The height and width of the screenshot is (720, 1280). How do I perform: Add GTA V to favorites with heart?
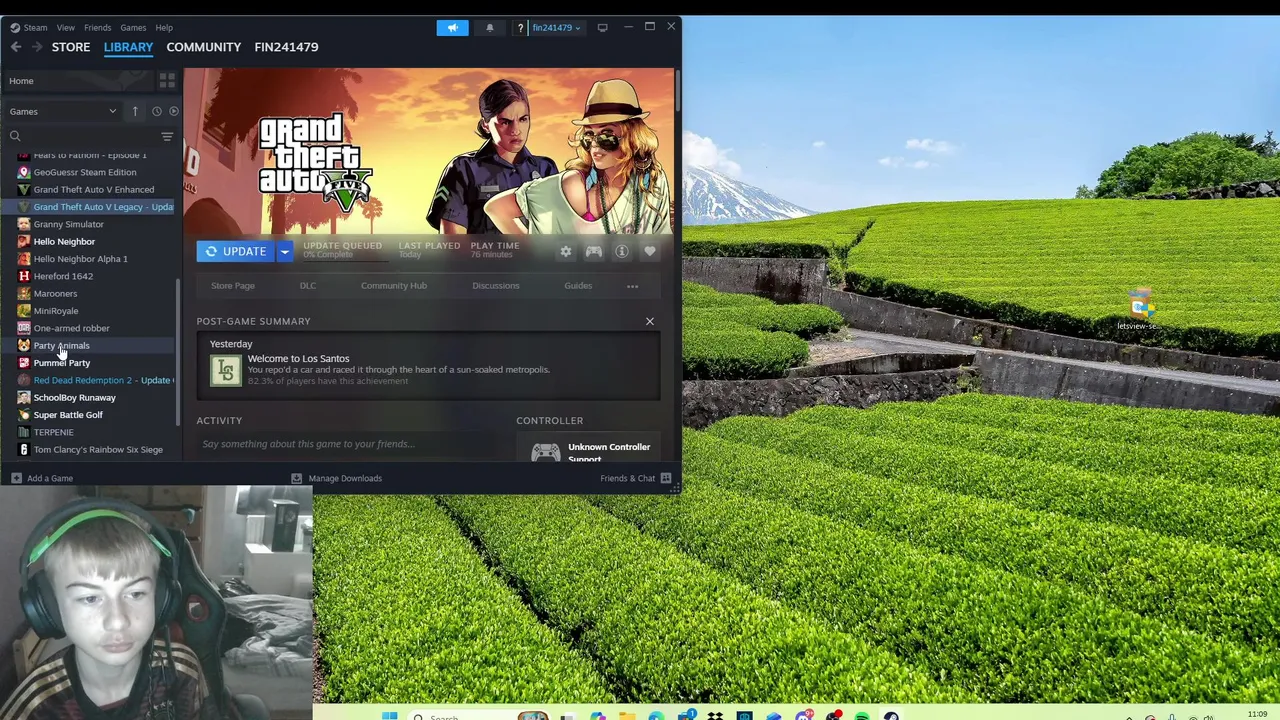coord(650,252)
